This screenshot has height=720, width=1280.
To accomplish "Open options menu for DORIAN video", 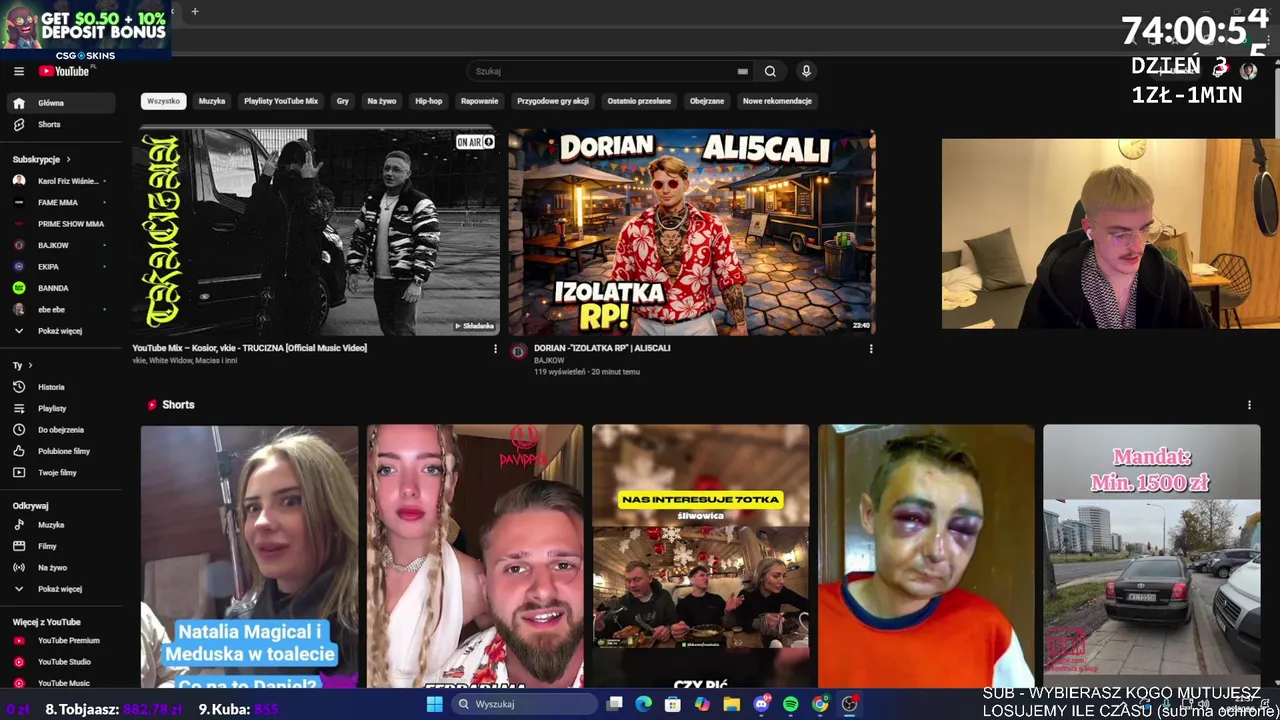I will 871,349.
